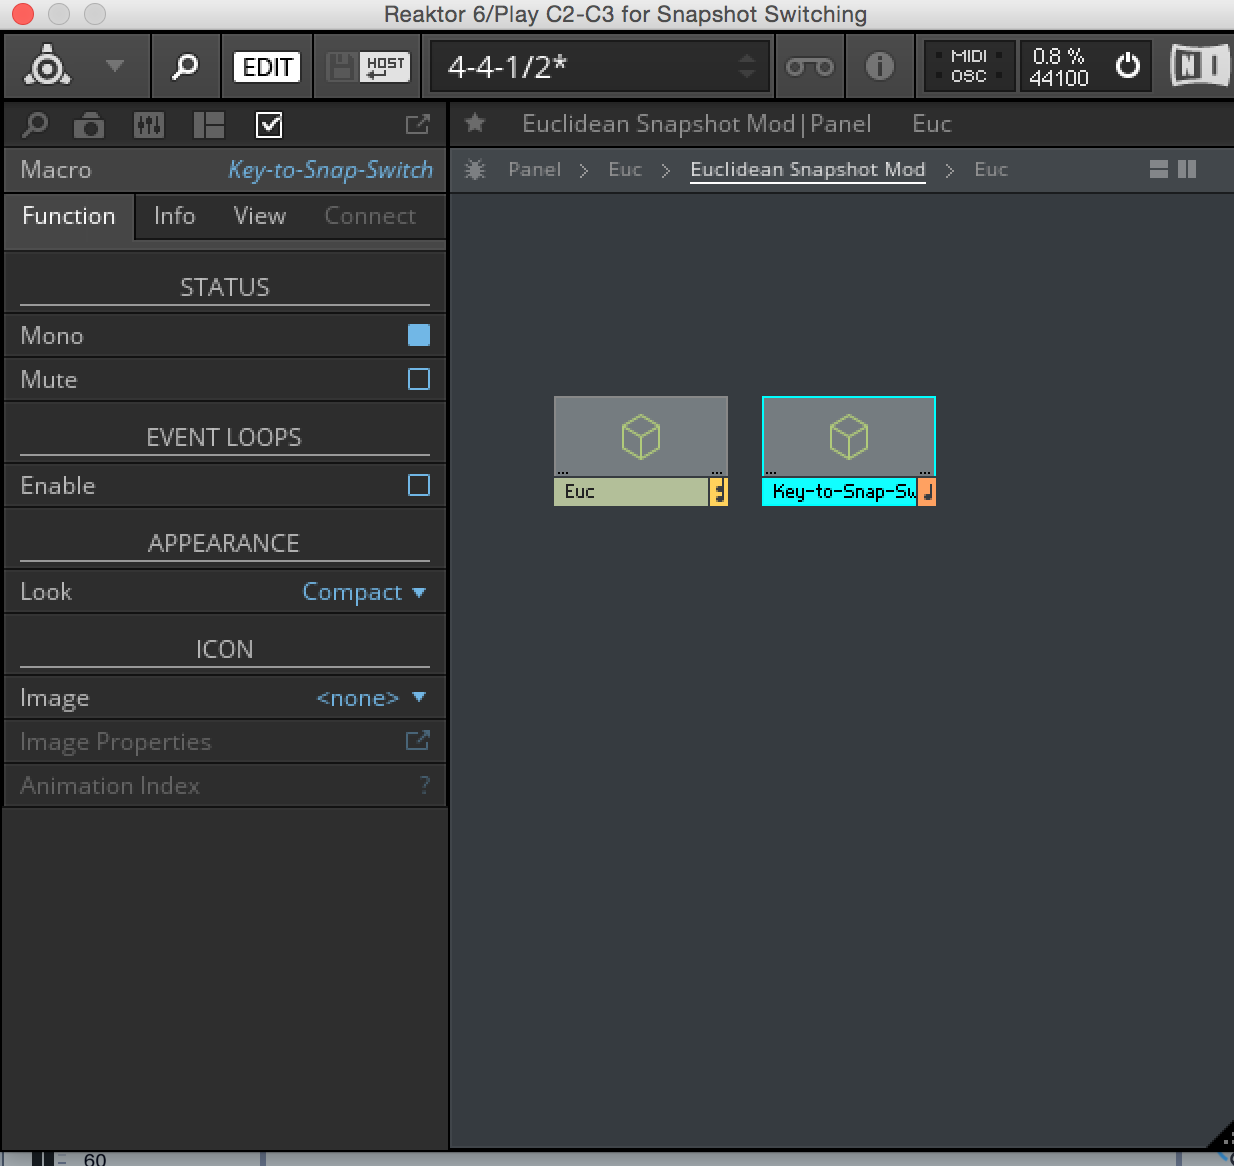Switch to the View tab

[259, 216]
